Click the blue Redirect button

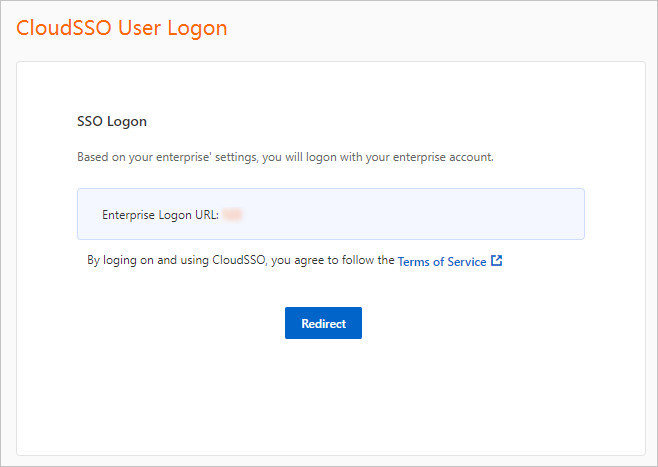click(x=323, y=324)
